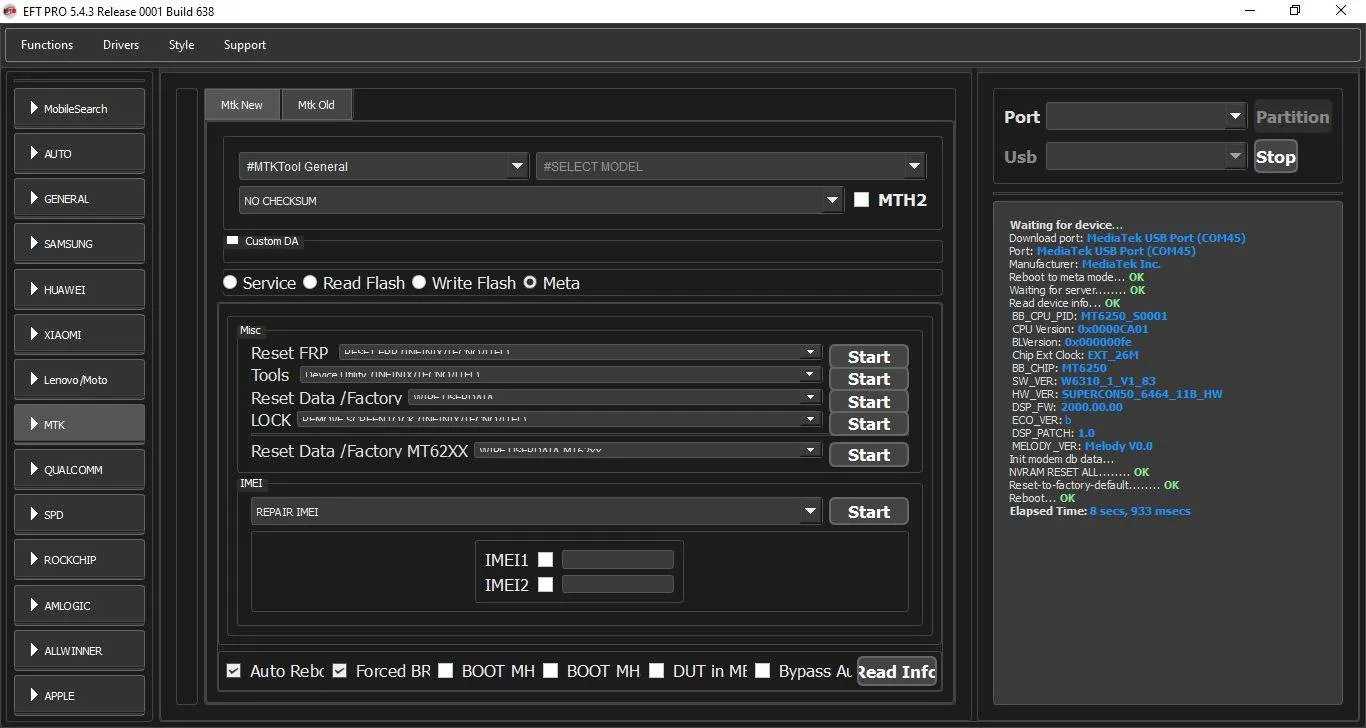Expand the REPAIR IMEI dropdown

[x=536, y=512]
